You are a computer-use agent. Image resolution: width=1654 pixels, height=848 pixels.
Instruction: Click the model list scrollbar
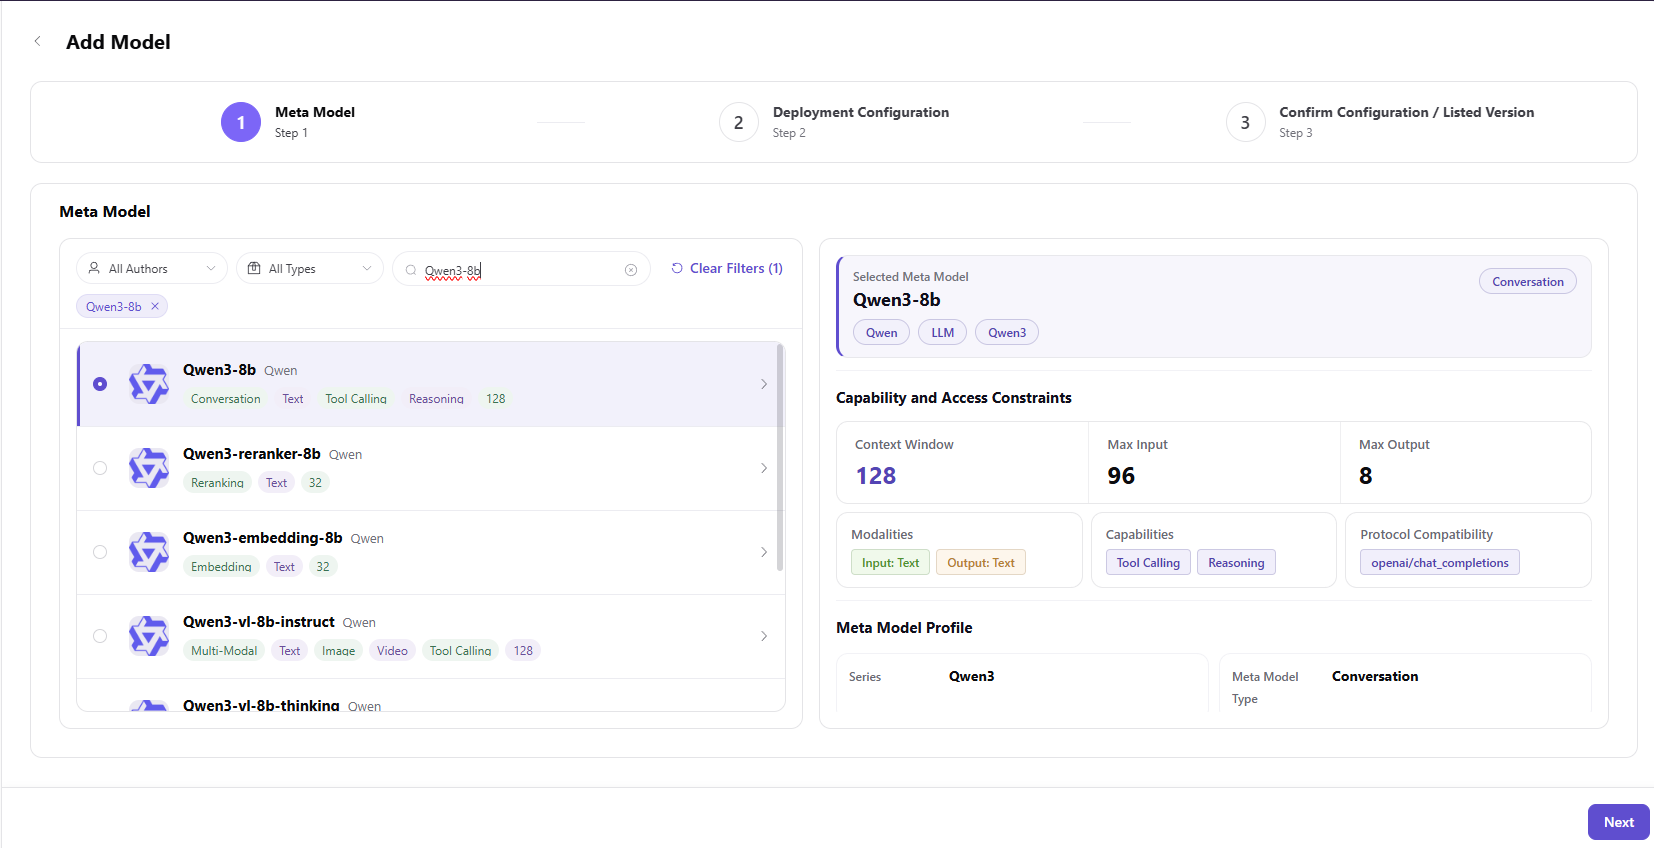point(780,458)
